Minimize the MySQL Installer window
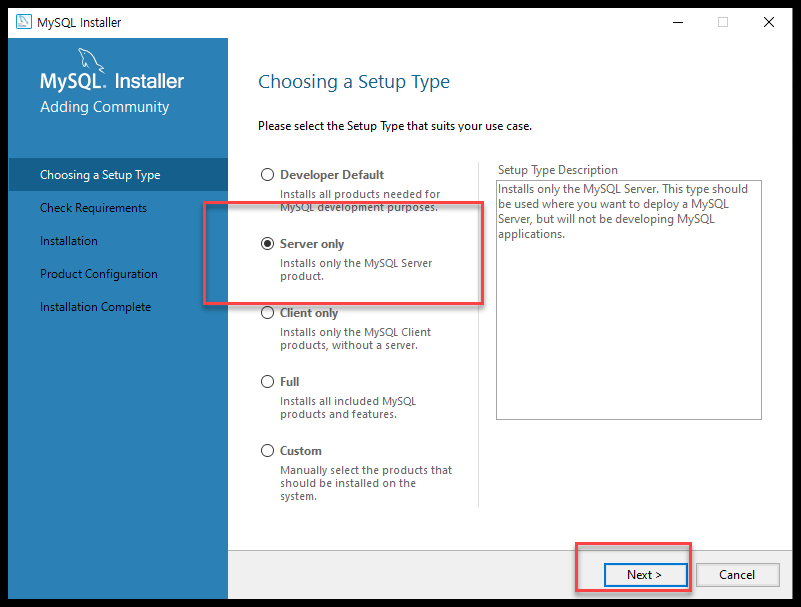801x607 pixels. pyautogui.click(x=678, y=22)
